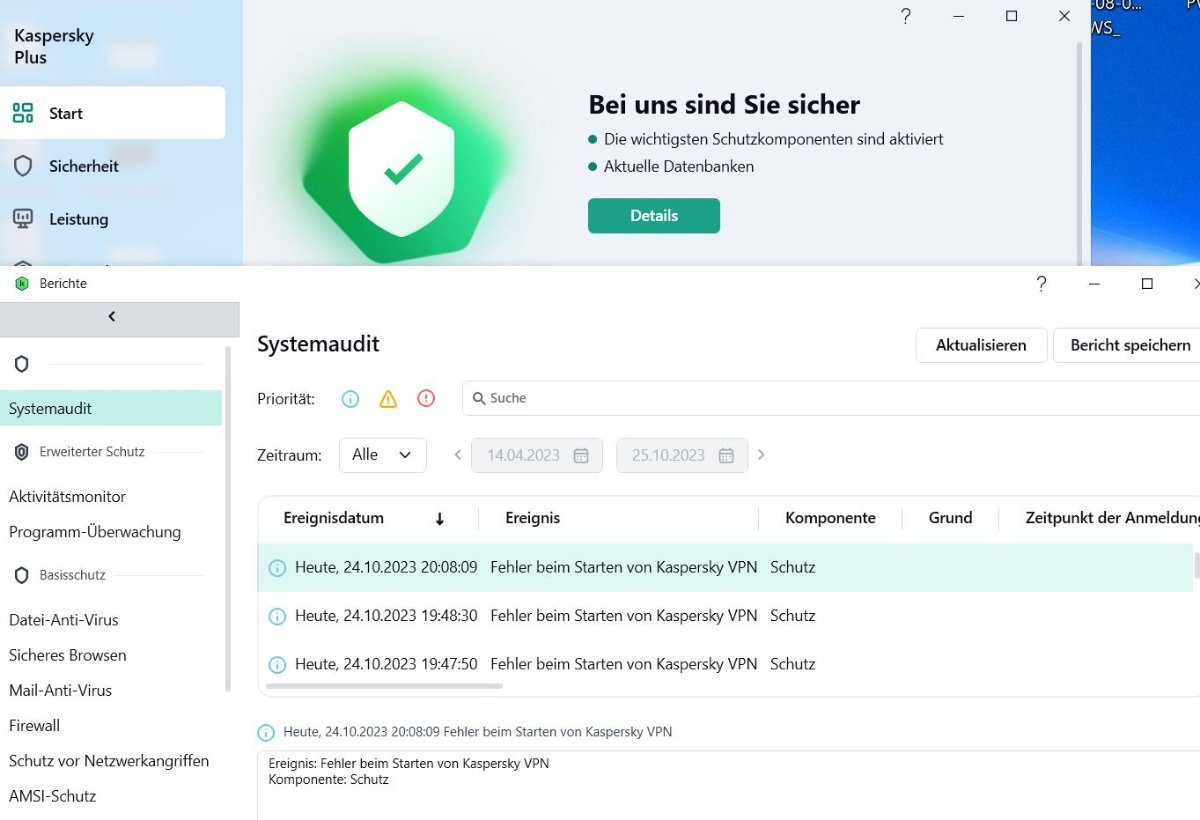The image size is (1200, 820).
Task: Toggle the red critical priority filter
Action: pos(426,399)
